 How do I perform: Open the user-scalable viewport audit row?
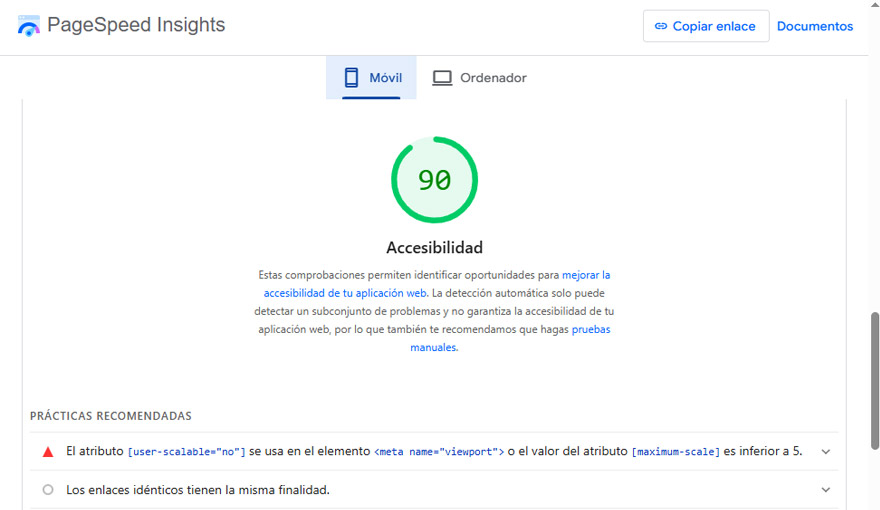[x=430, y=452]
